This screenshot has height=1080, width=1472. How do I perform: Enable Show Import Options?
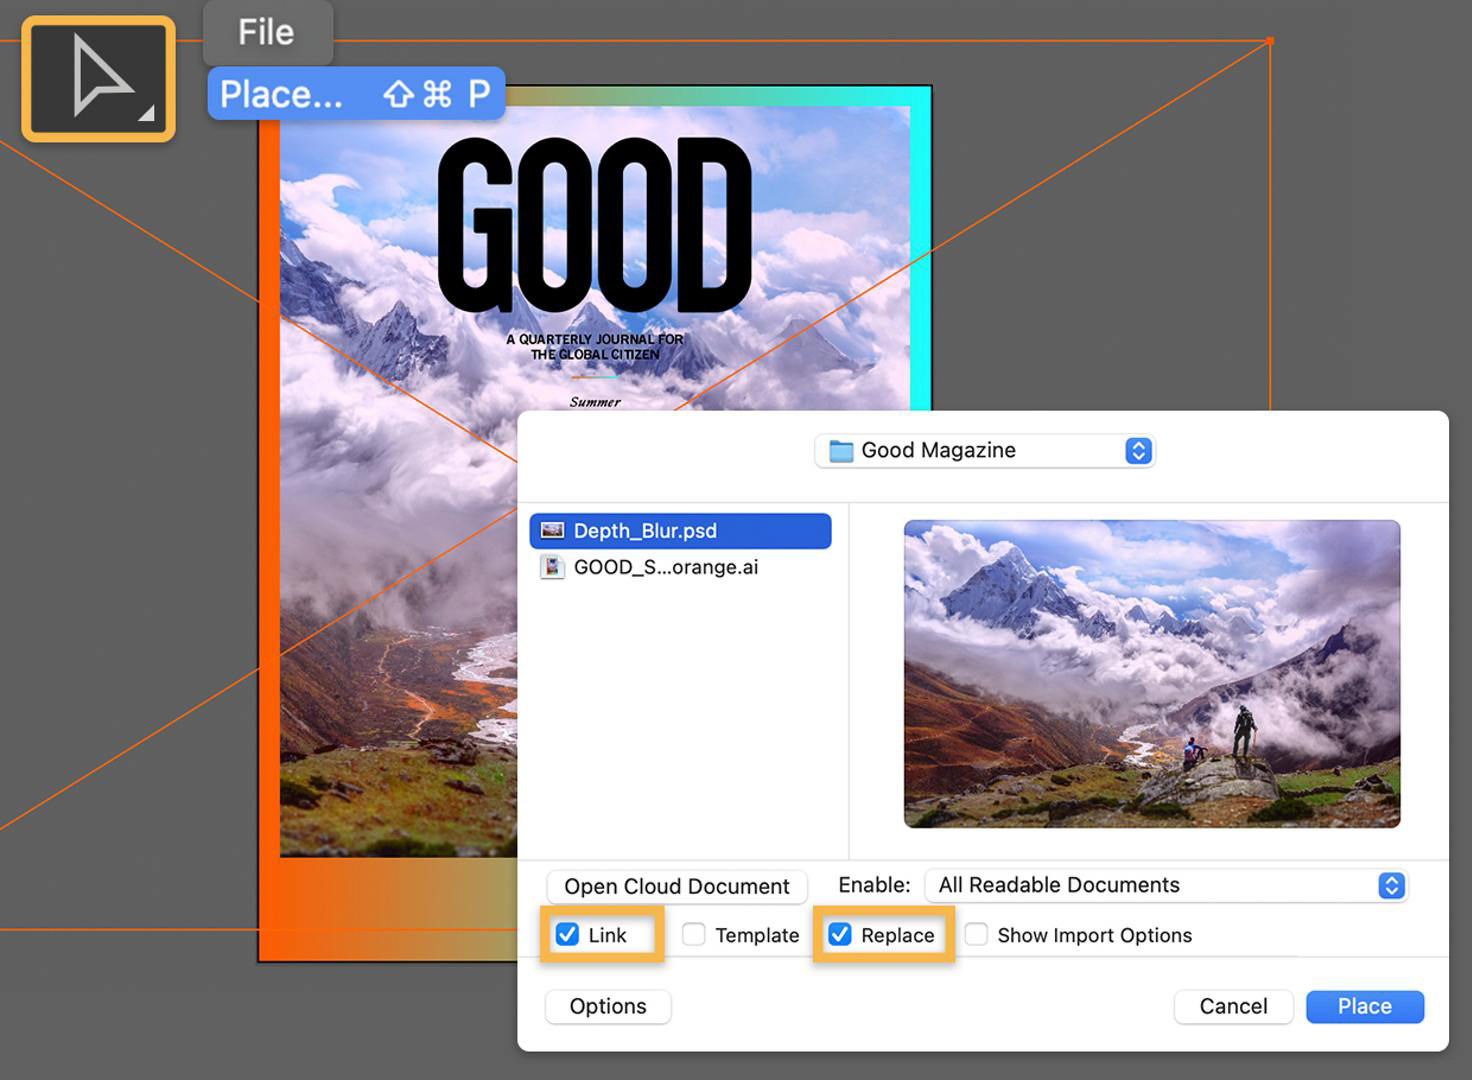pos(976,934)
